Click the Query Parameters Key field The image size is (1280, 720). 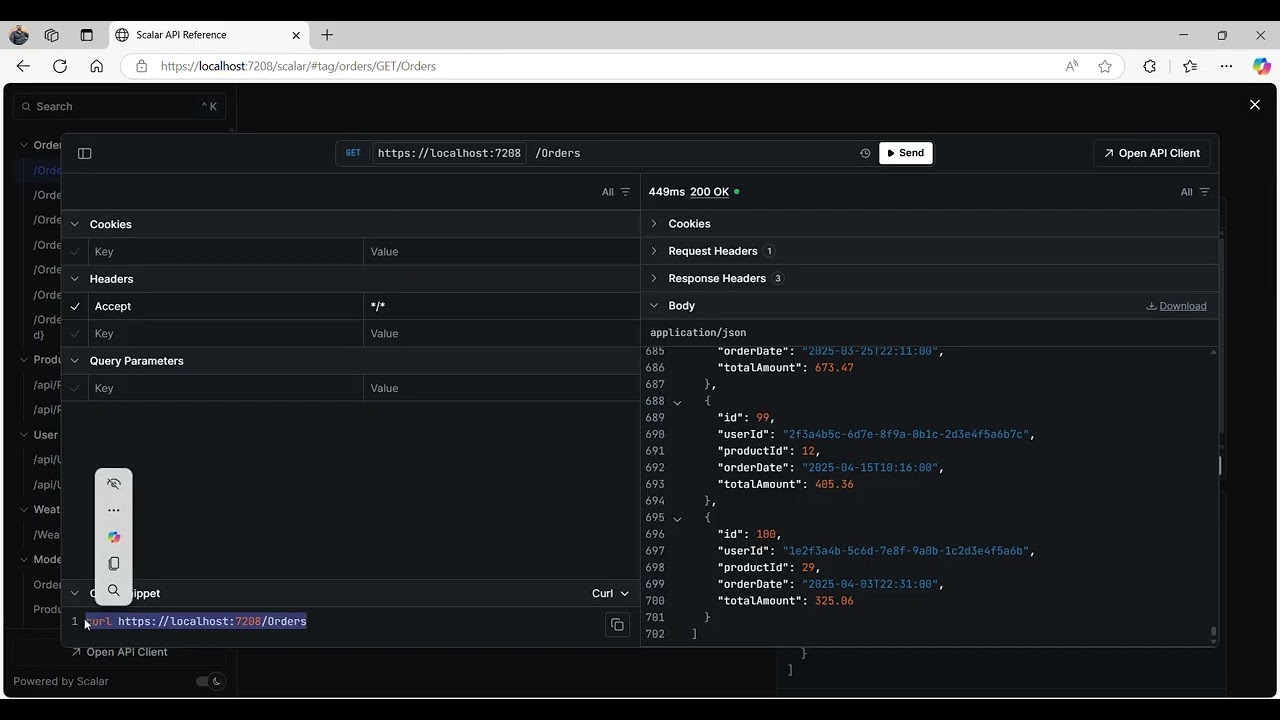(x=226, y=388)
